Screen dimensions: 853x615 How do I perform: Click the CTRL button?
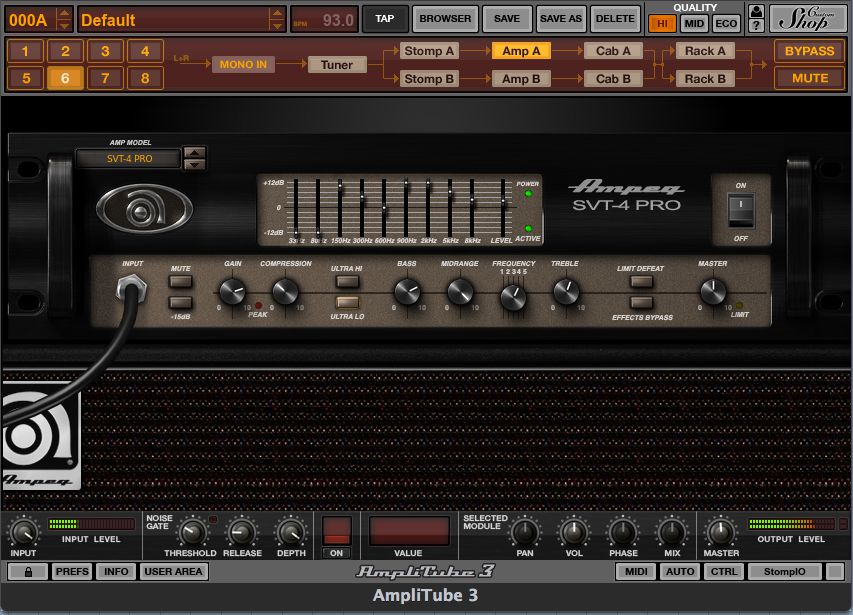(x=724, y=571)
